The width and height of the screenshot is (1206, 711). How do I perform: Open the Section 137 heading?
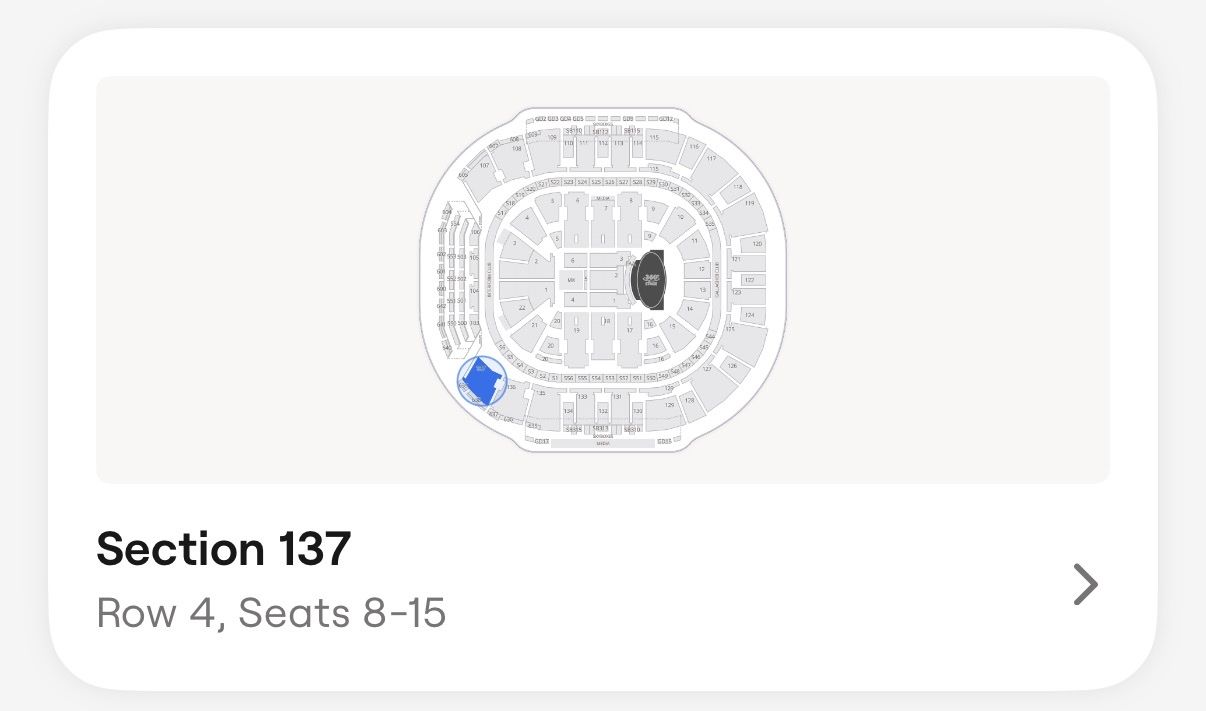[224, 549]
